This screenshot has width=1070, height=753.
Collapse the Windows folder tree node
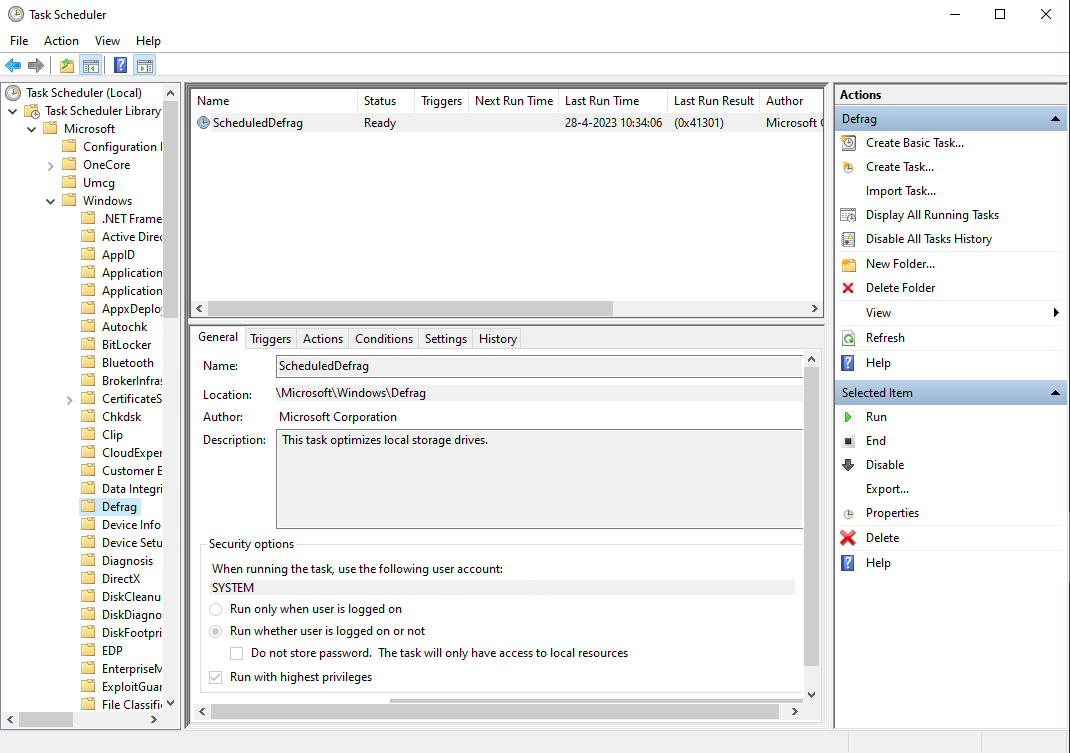(51, 201)
